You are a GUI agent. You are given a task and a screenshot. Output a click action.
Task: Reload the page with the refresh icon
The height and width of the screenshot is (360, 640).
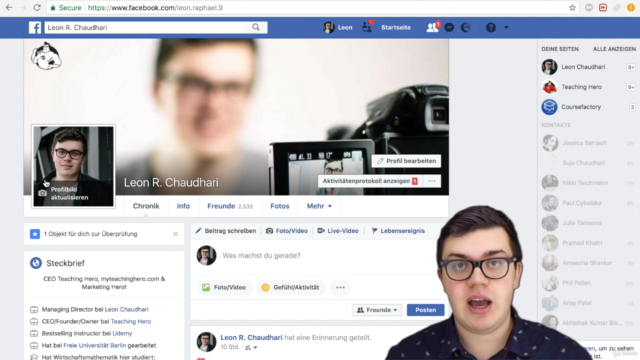click(x=37, y=8)
